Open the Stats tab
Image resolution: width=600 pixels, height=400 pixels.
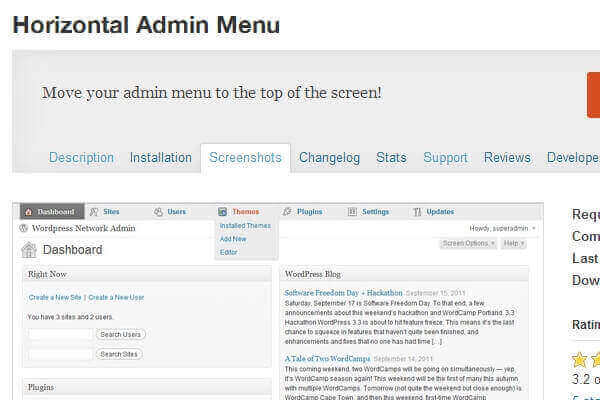[x=391, y=158]
